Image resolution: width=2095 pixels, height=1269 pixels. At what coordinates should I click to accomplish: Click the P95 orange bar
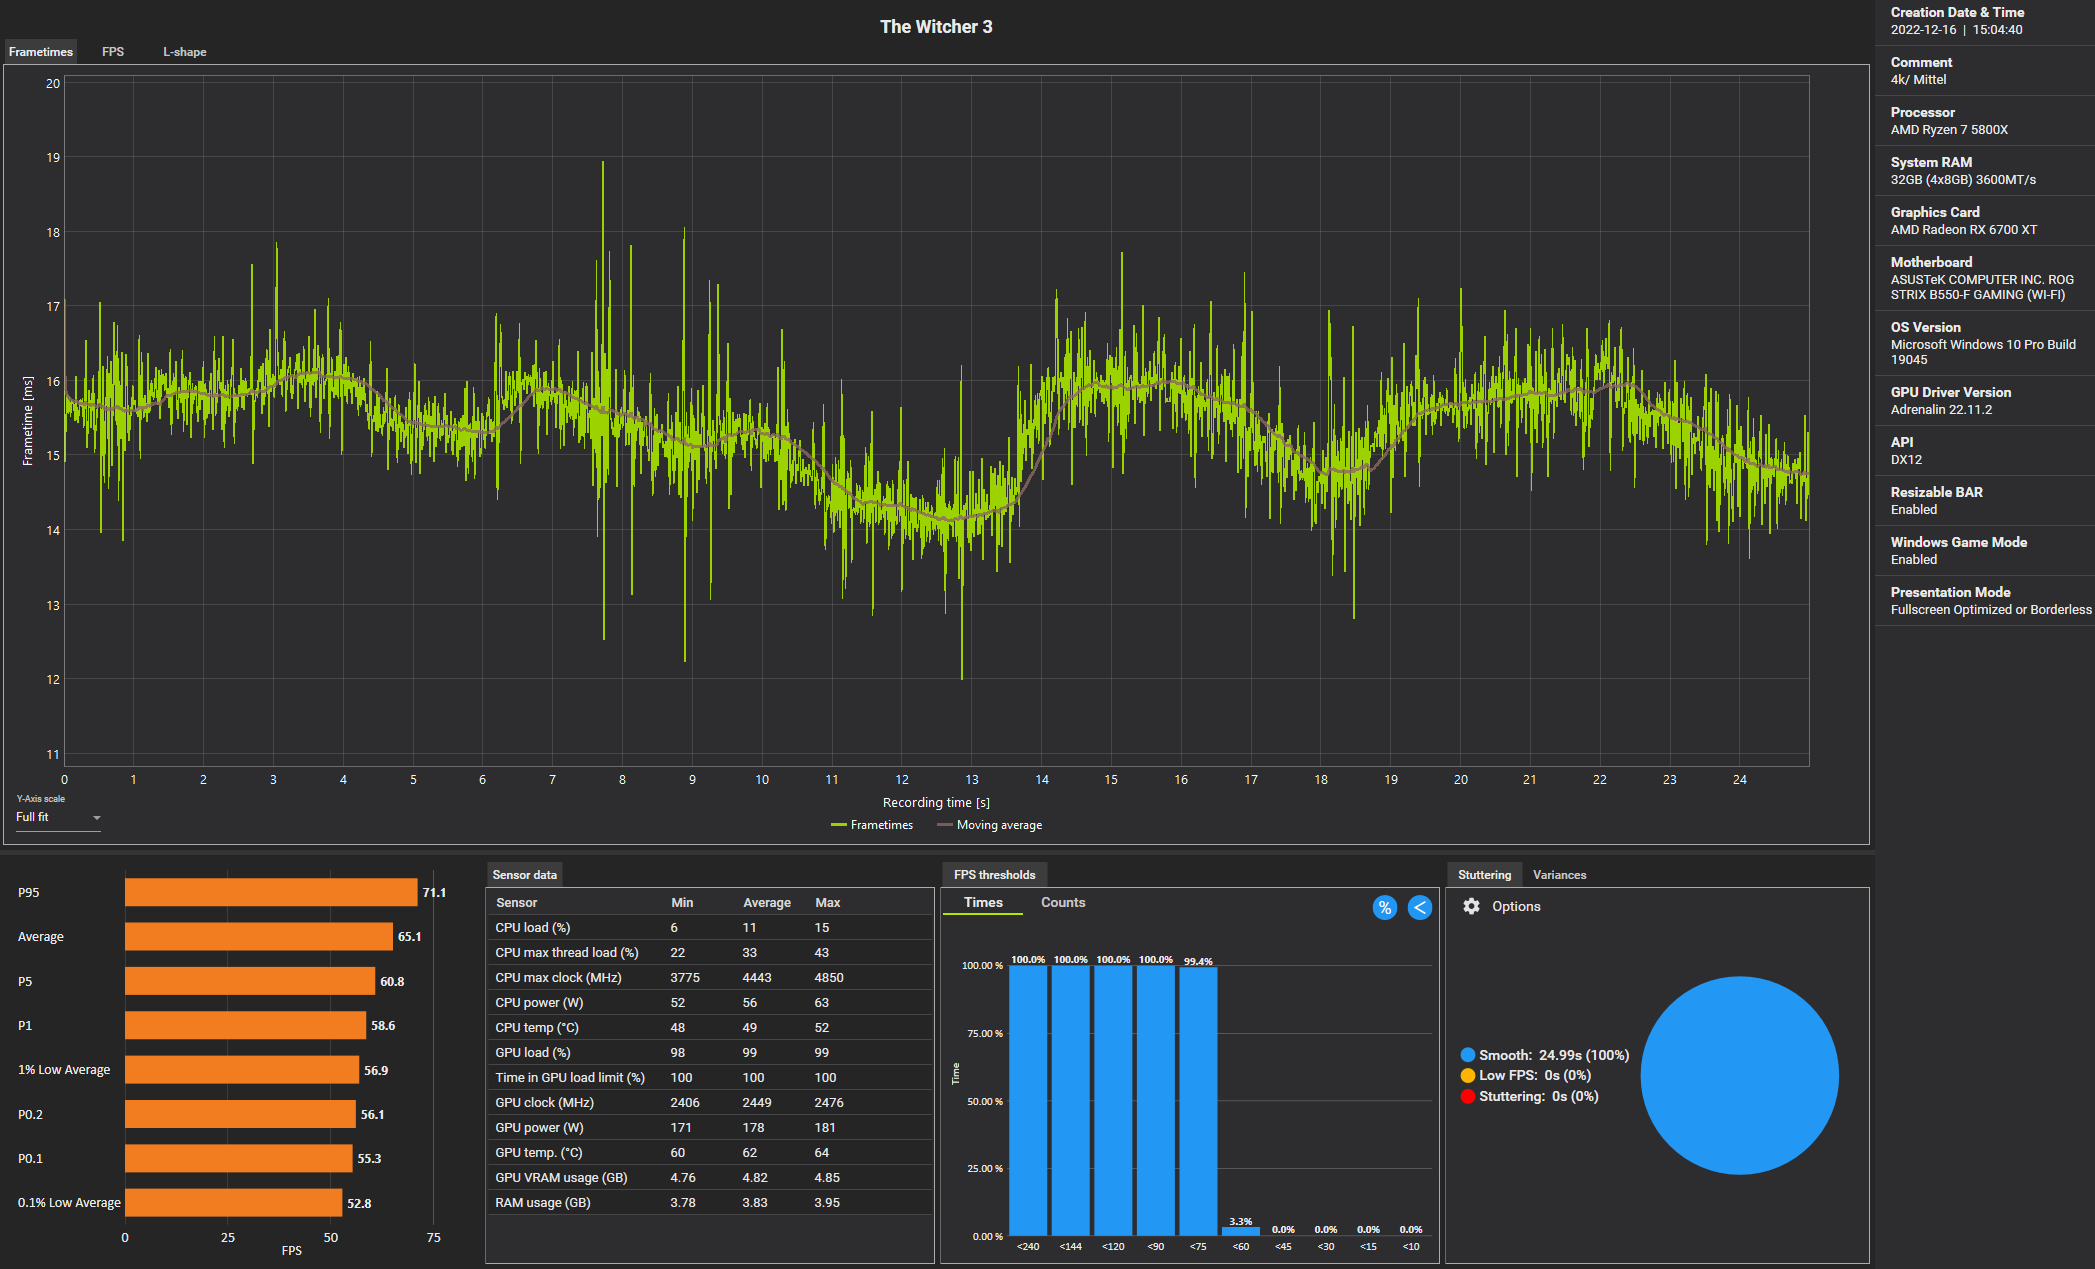pos(271,892)
